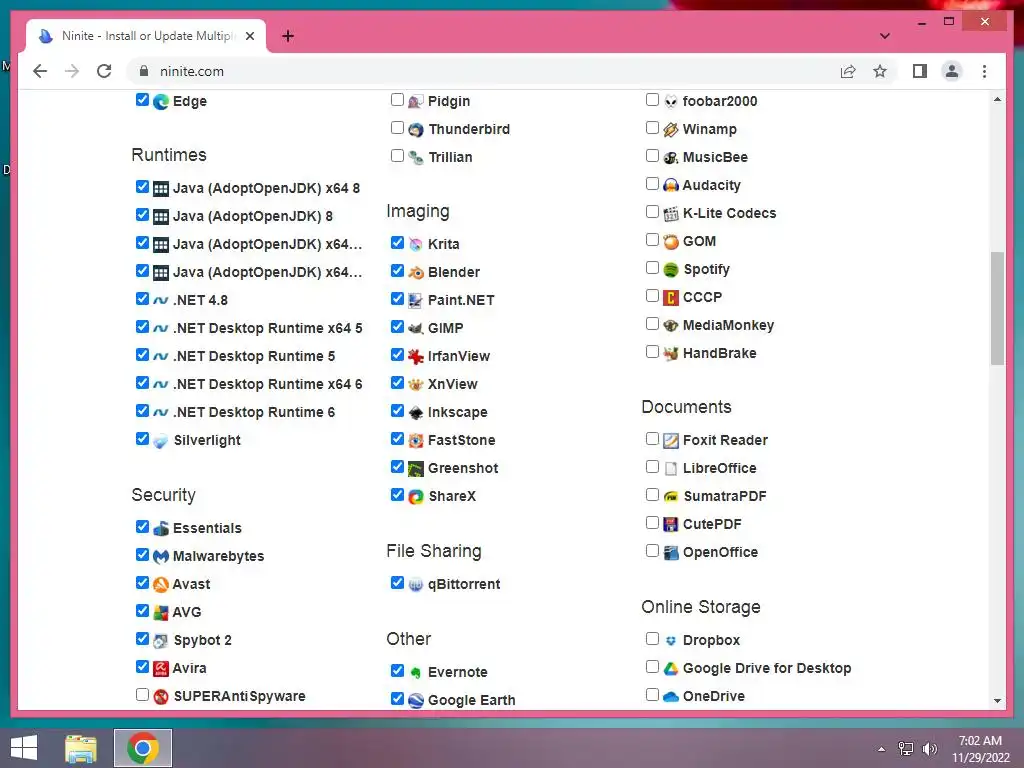The height and width of the screenshot is (768, 1024).
Task: Click the Inkscape icon
Action: [x=415, y=413]
